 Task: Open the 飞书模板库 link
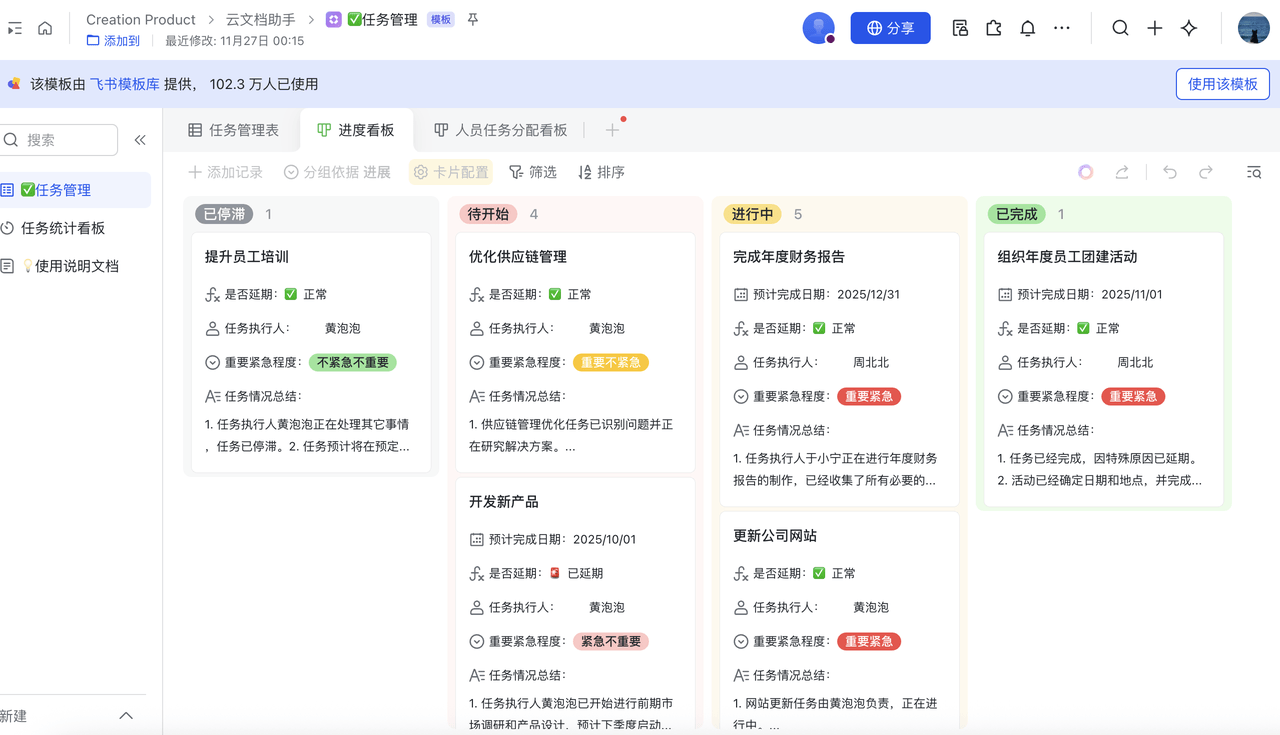pos(124,84)
